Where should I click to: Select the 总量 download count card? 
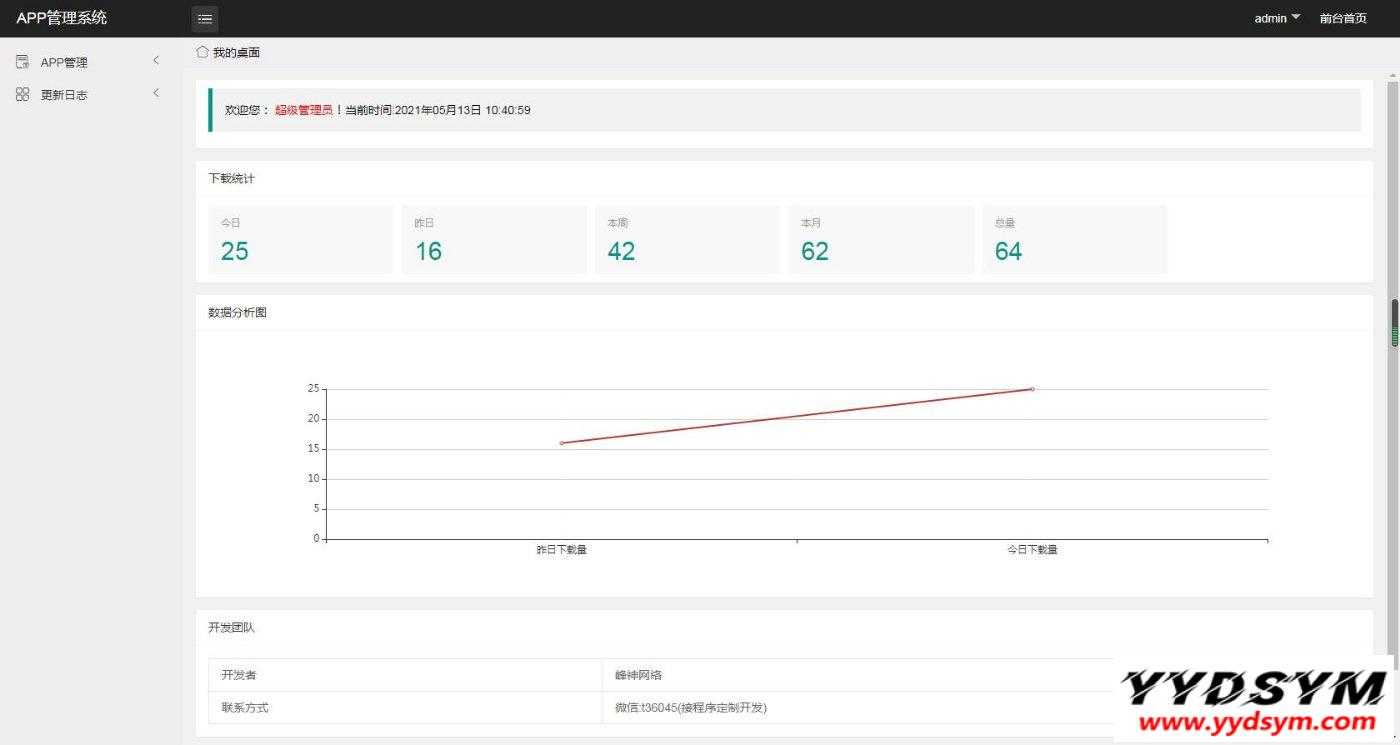[1074, 240]
